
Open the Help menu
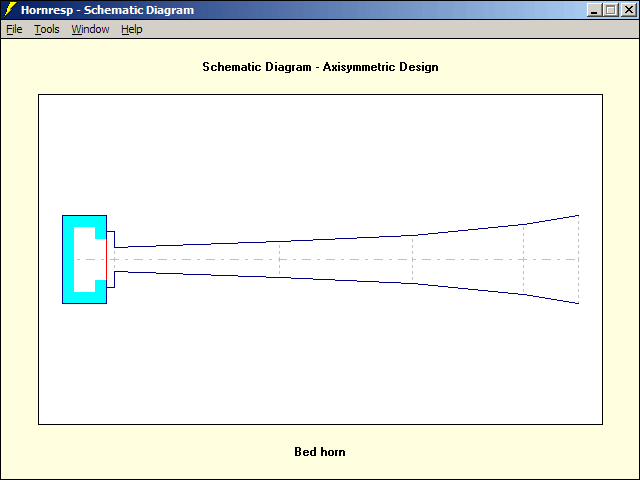[x=131, y=29]
